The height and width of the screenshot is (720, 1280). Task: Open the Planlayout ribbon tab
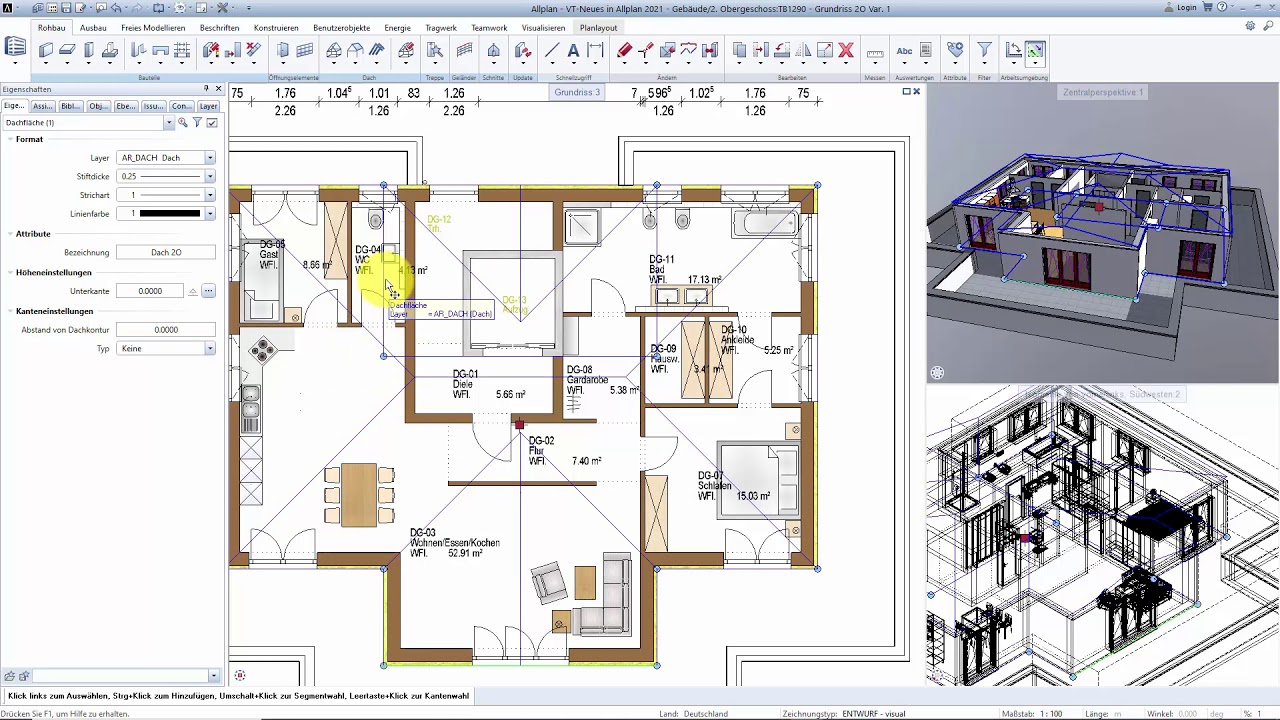(598, 28)
